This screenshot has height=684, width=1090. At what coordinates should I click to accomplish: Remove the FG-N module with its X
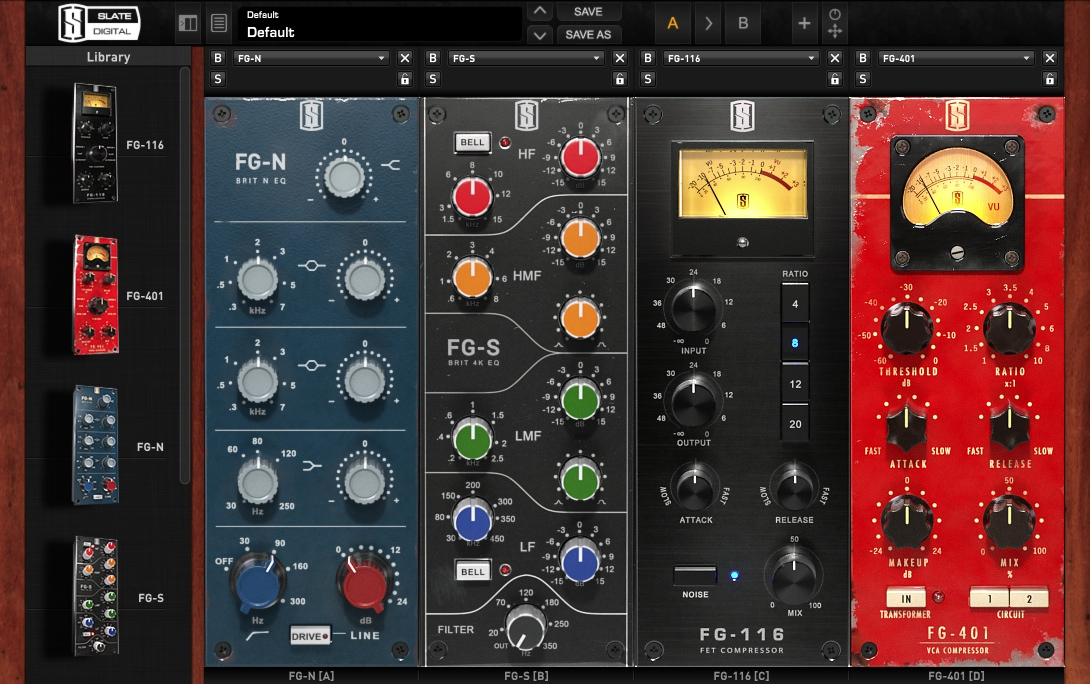tap(405, 58)
